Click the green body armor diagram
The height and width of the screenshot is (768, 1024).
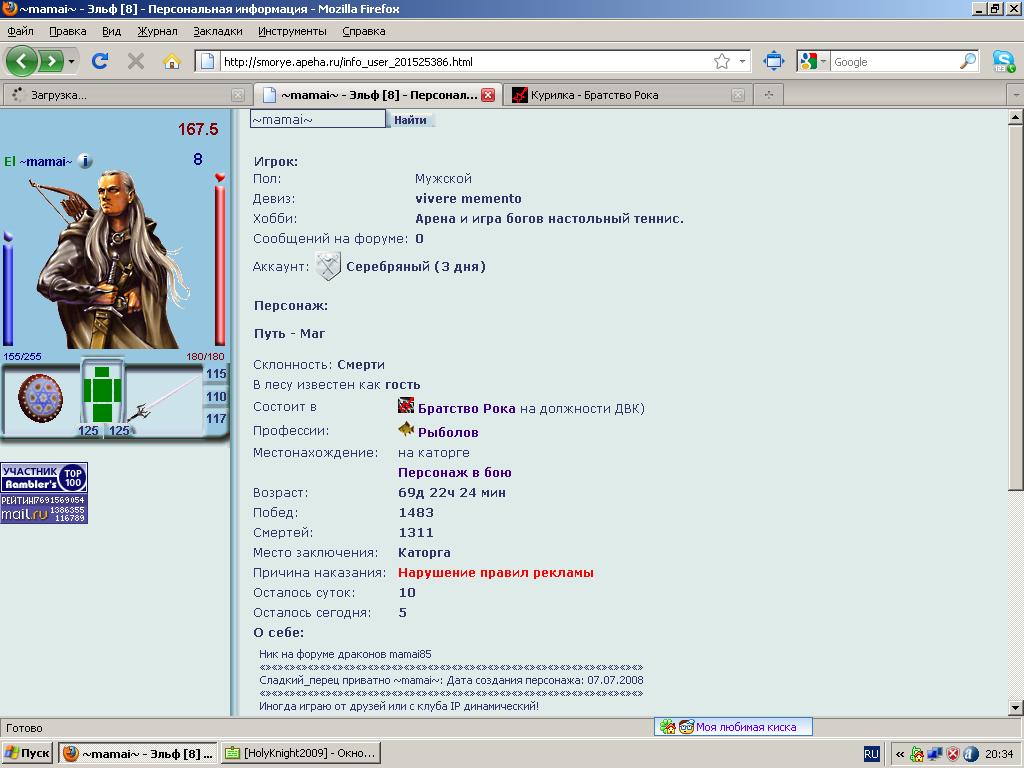coord(103,394)
